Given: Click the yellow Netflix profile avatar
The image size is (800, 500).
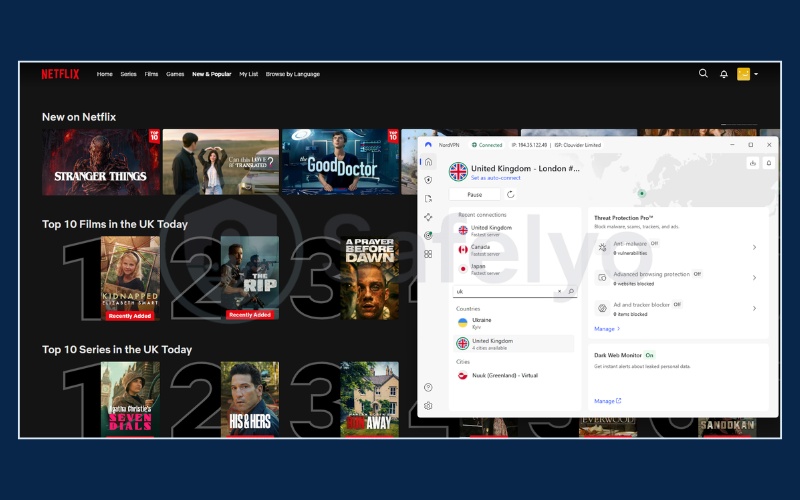Looking at the screenshot, I should click(743, 74).
